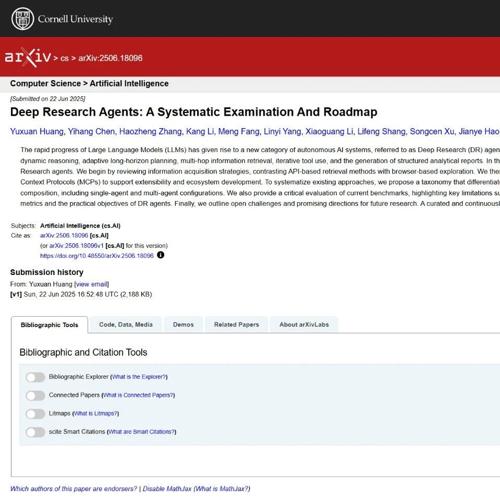Viewport: 500px width, 500px height.
Task: Enable the Connected Papers toggle
Action: point(35,395)
